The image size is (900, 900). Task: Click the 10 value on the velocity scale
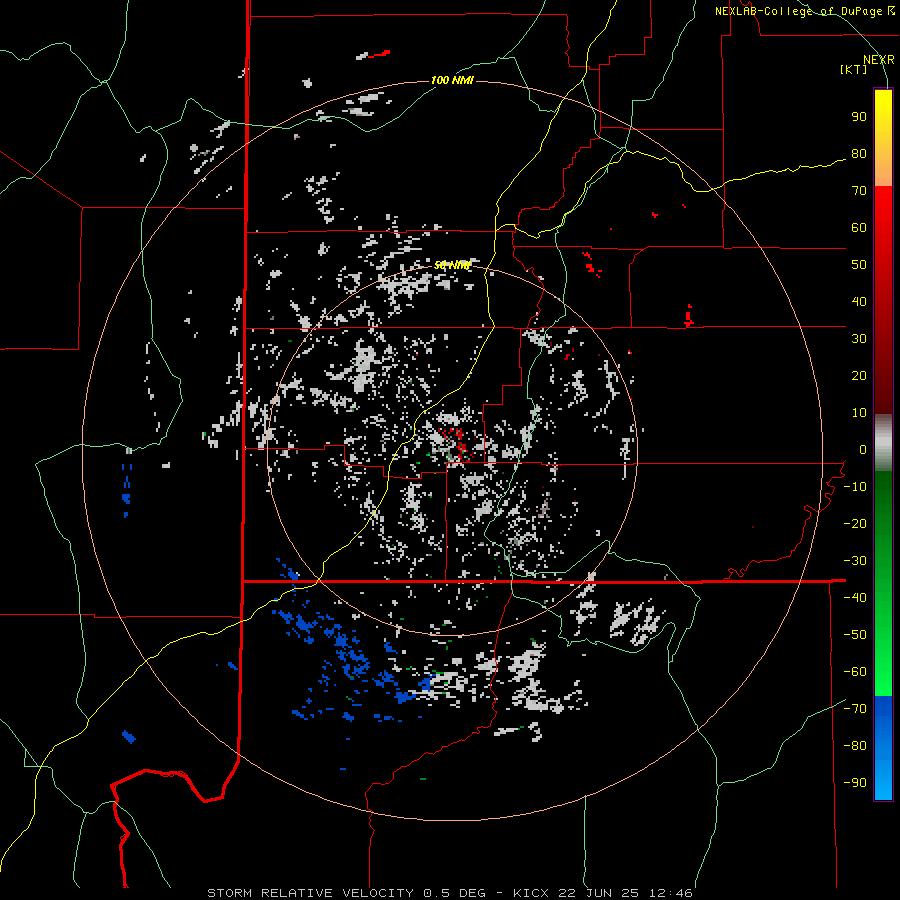(859, 413)
